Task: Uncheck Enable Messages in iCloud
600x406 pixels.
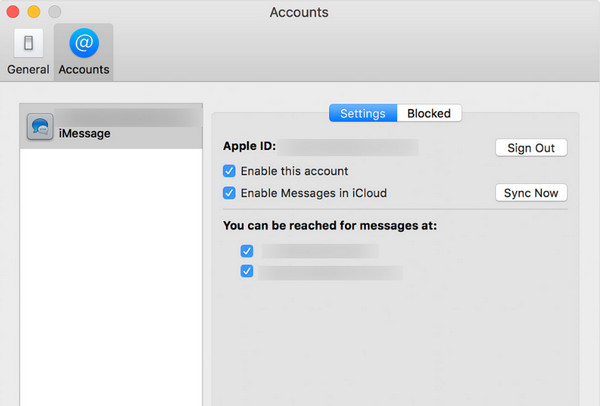Action: click(x=229, y=193)
